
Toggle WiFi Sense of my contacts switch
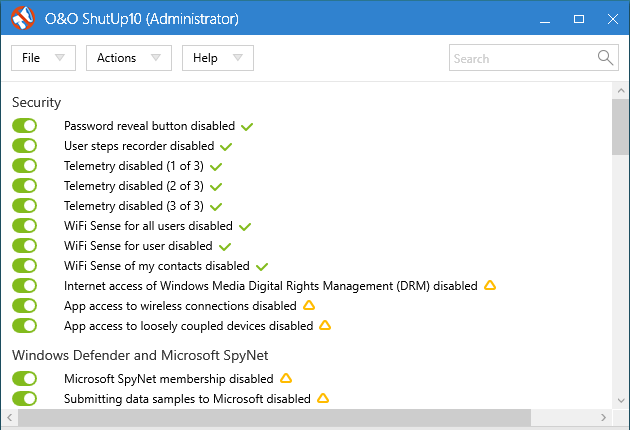(x=25, y=266)
